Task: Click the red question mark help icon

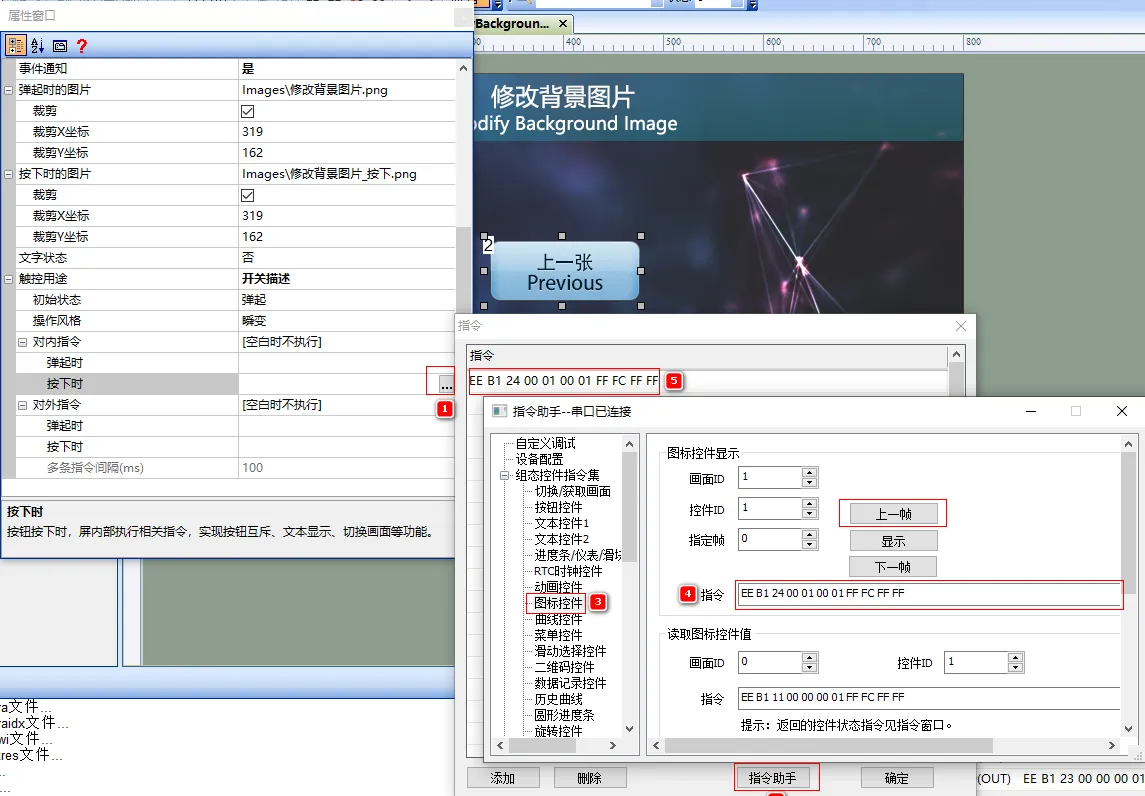Action: 84,45
